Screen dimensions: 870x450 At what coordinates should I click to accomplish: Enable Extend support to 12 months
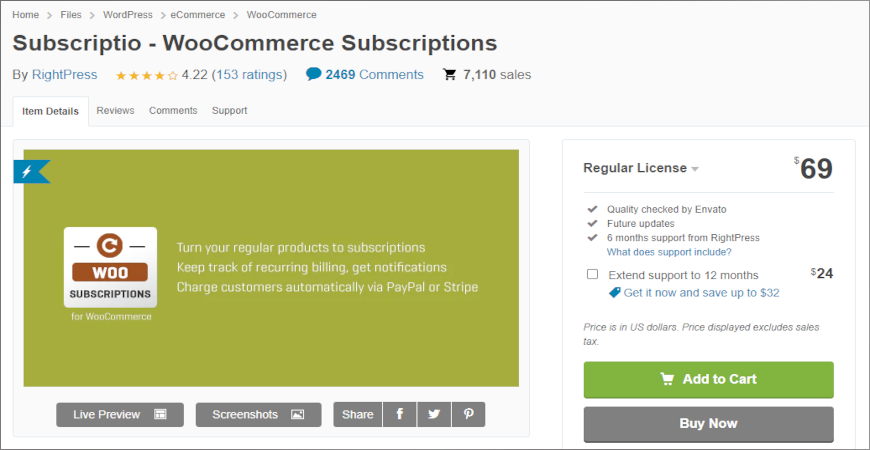pyautogui.click(x=593, y=274)
